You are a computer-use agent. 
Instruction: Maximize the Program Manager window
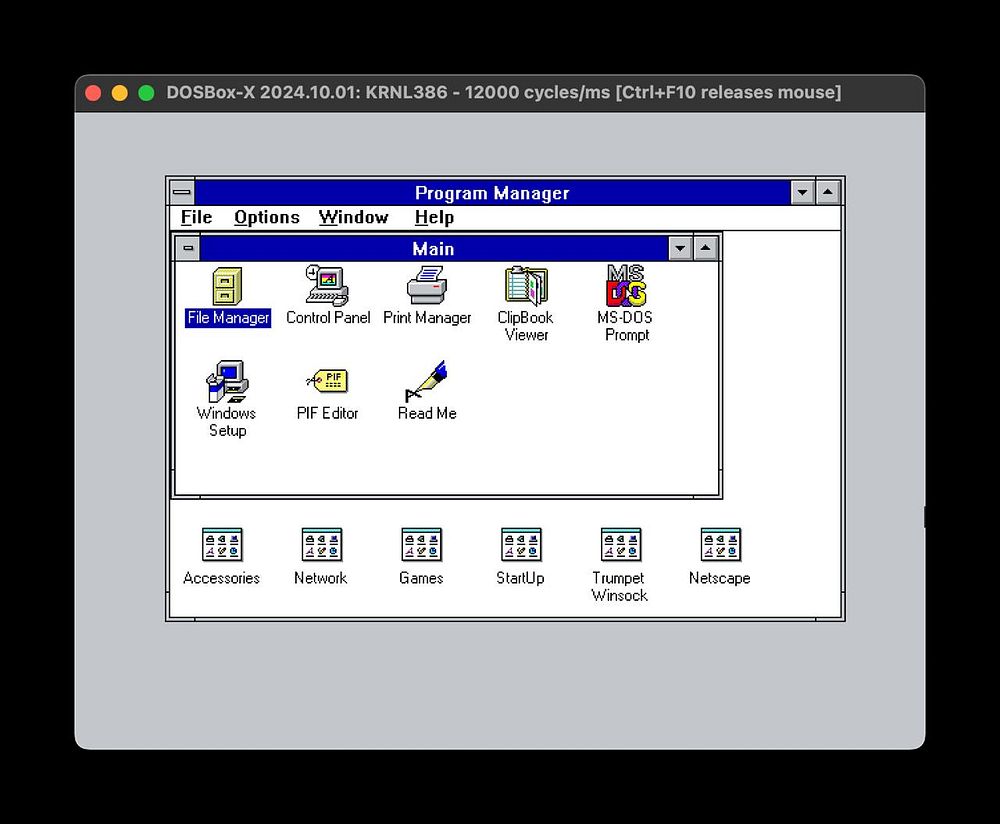828,192
